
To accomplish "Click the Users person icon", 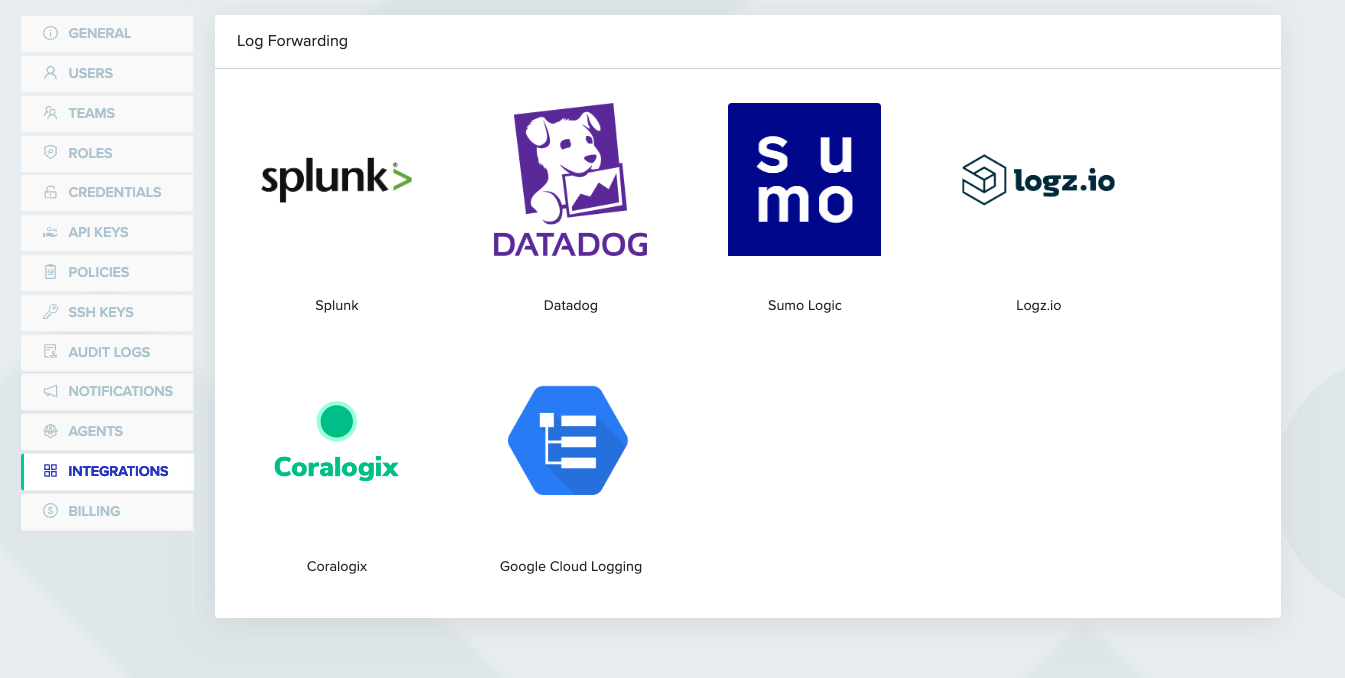I will point(50,73).
